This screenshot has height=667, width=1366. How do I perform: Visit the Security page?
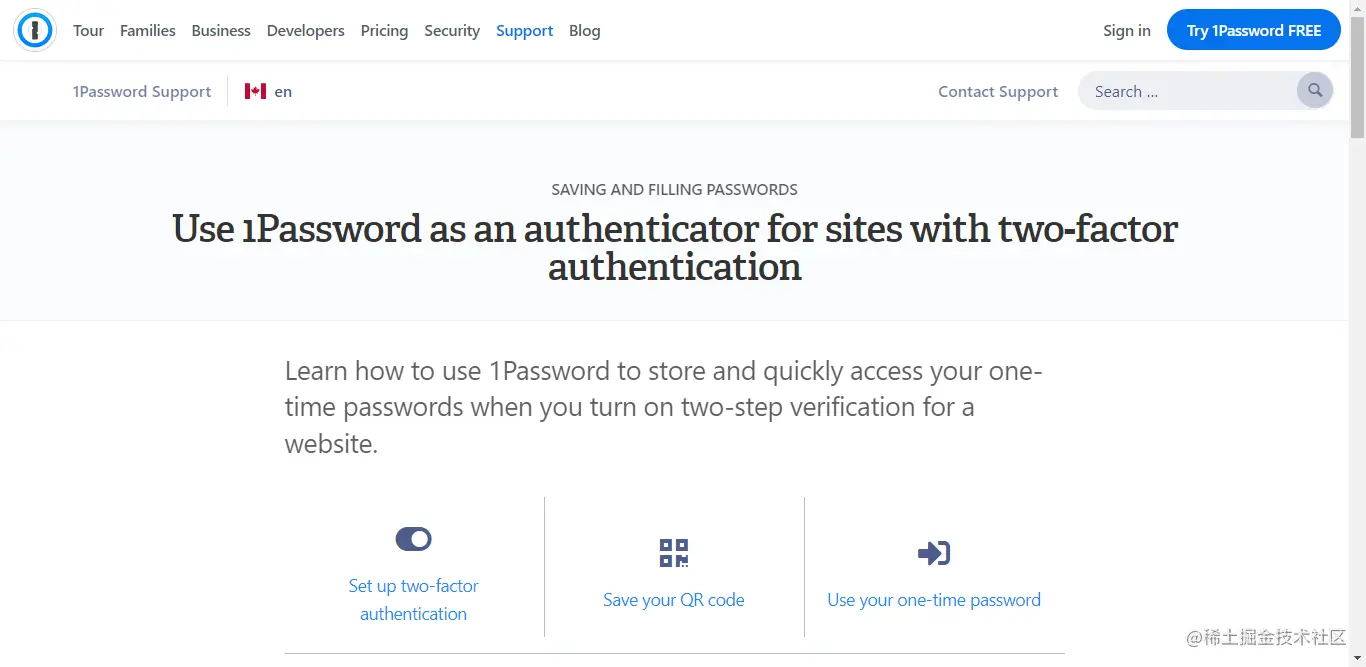click(x=452, y=31)
